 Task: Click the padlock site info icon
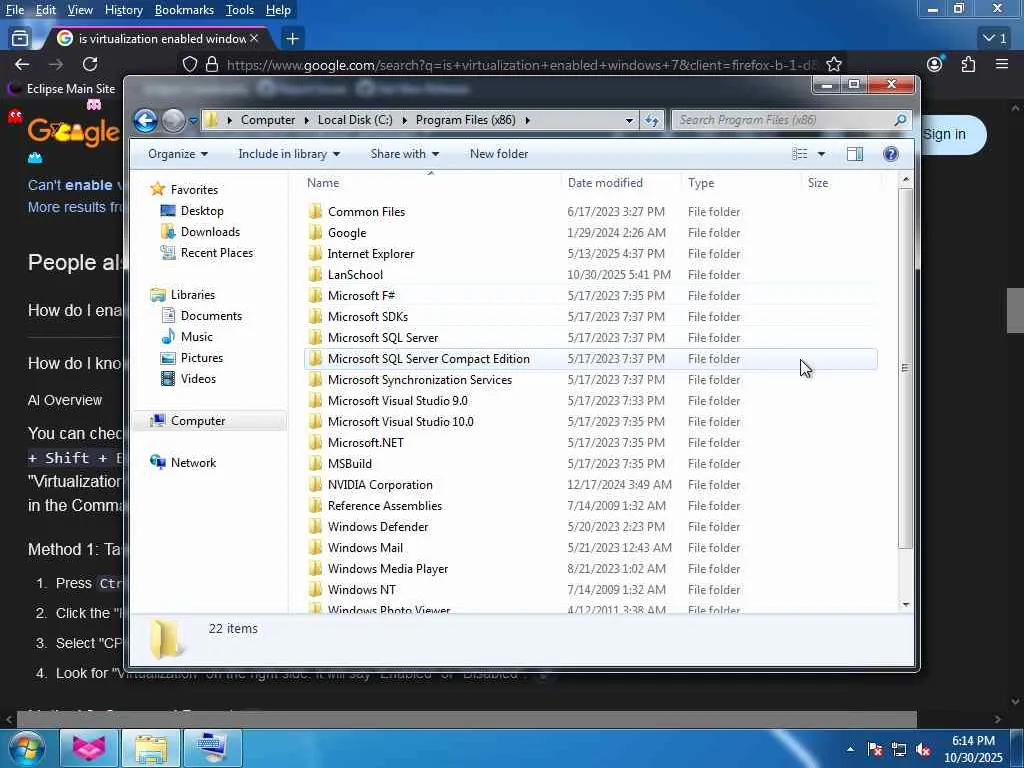[212, 65]
